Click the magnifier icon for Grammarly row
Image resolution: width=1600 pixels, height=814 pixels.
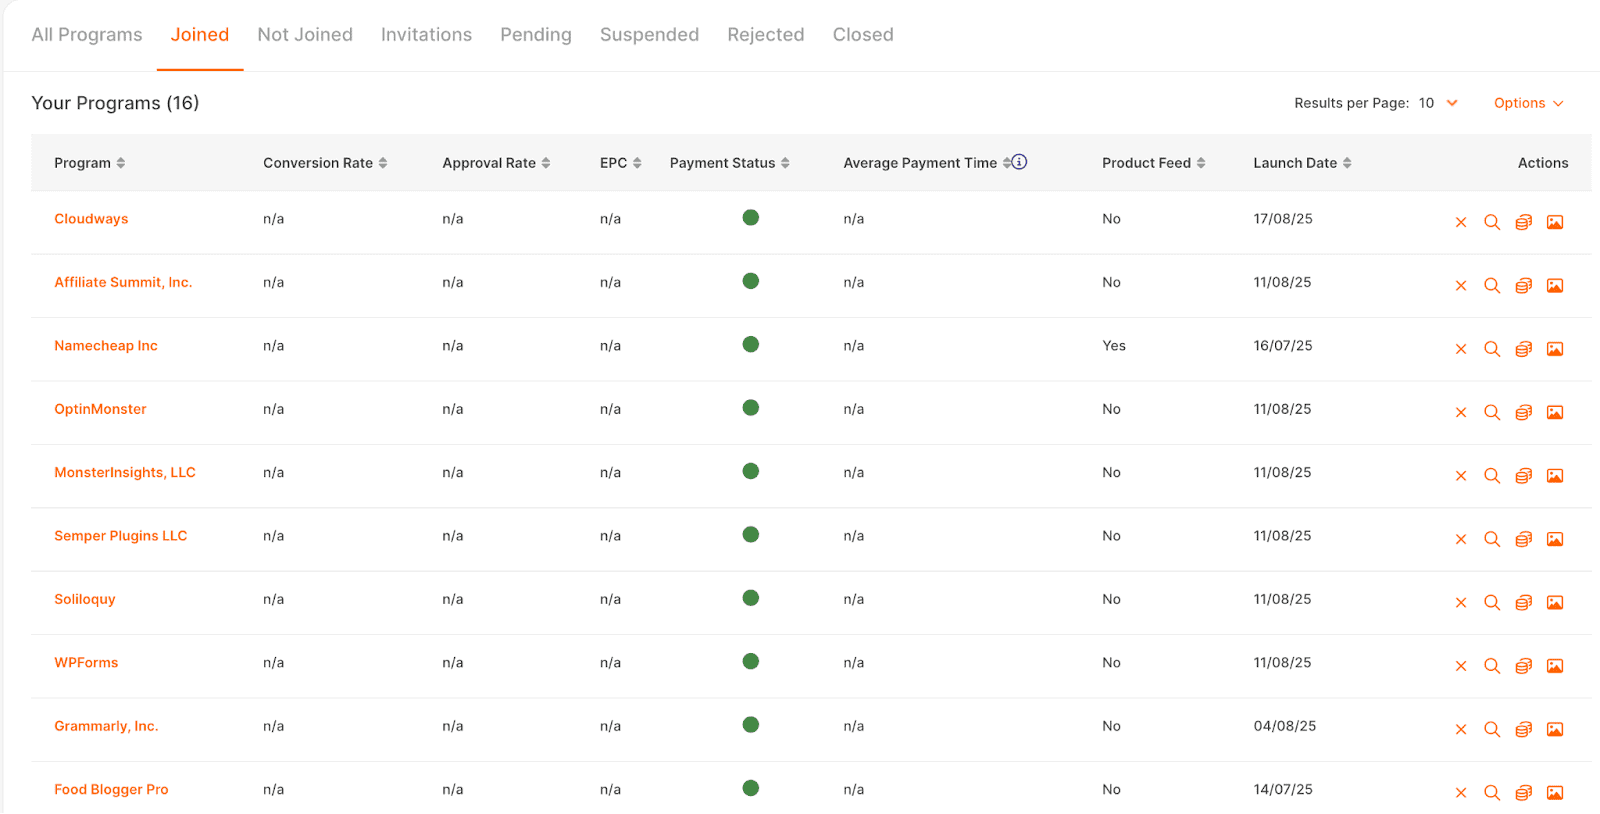[1492, 729]
